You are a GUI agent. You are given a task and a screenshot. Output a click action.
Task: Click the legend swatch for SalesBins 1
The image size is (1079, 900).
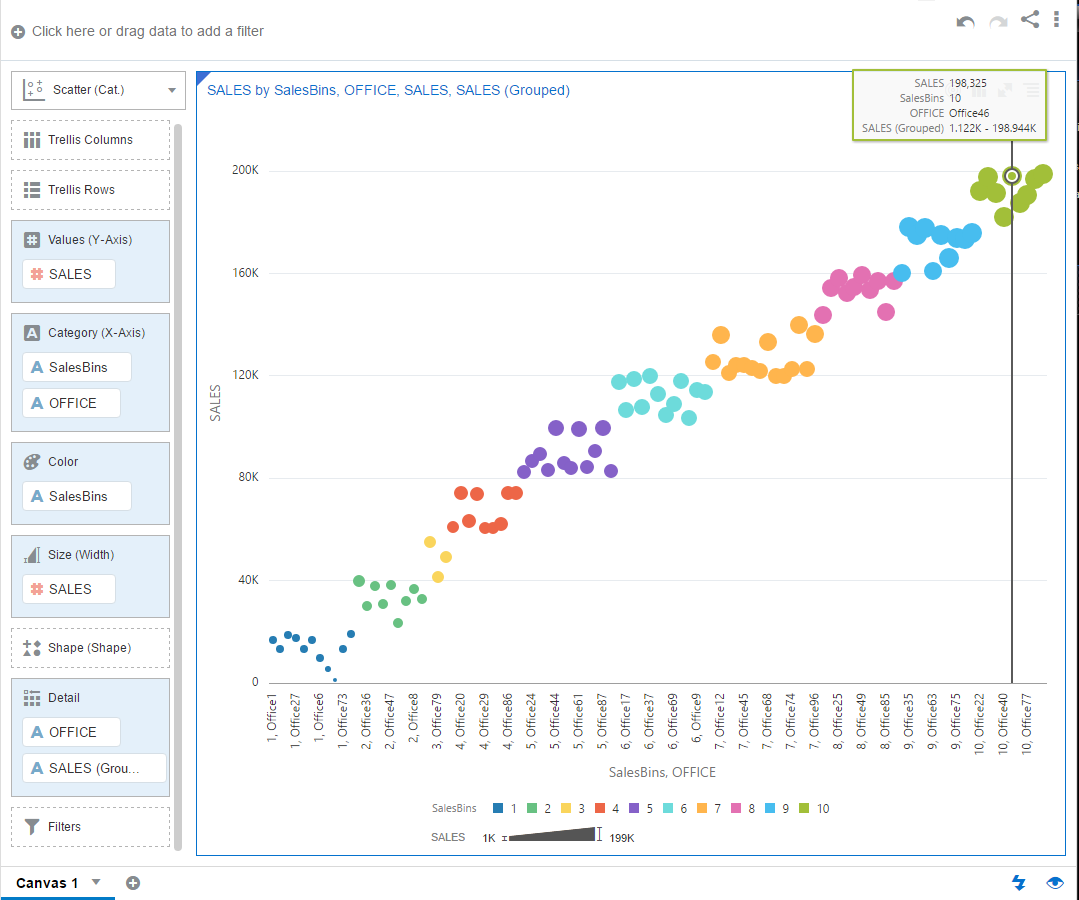[x=498, y=808]
